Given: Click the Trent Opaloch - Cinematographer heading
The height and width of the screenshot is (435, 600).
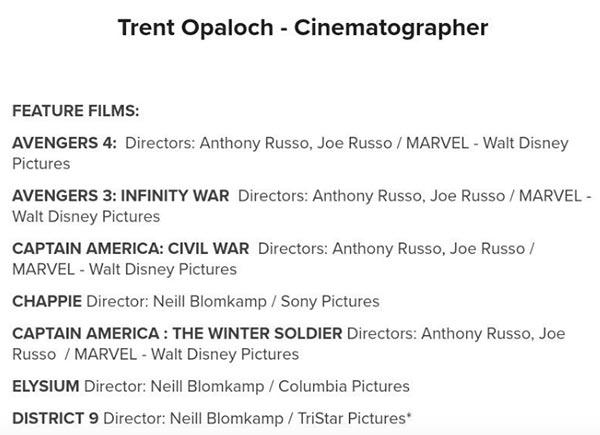Looking at the screenshot, I should point(303,28).
